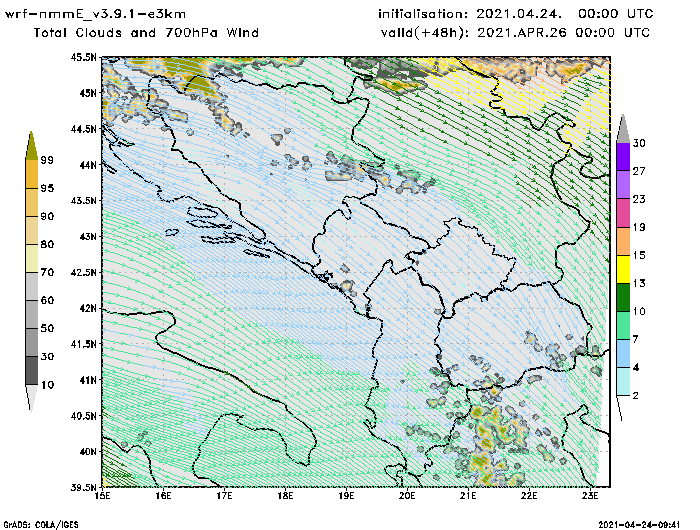
Task: Click the 17E longitude axis label
Action: 225,496
